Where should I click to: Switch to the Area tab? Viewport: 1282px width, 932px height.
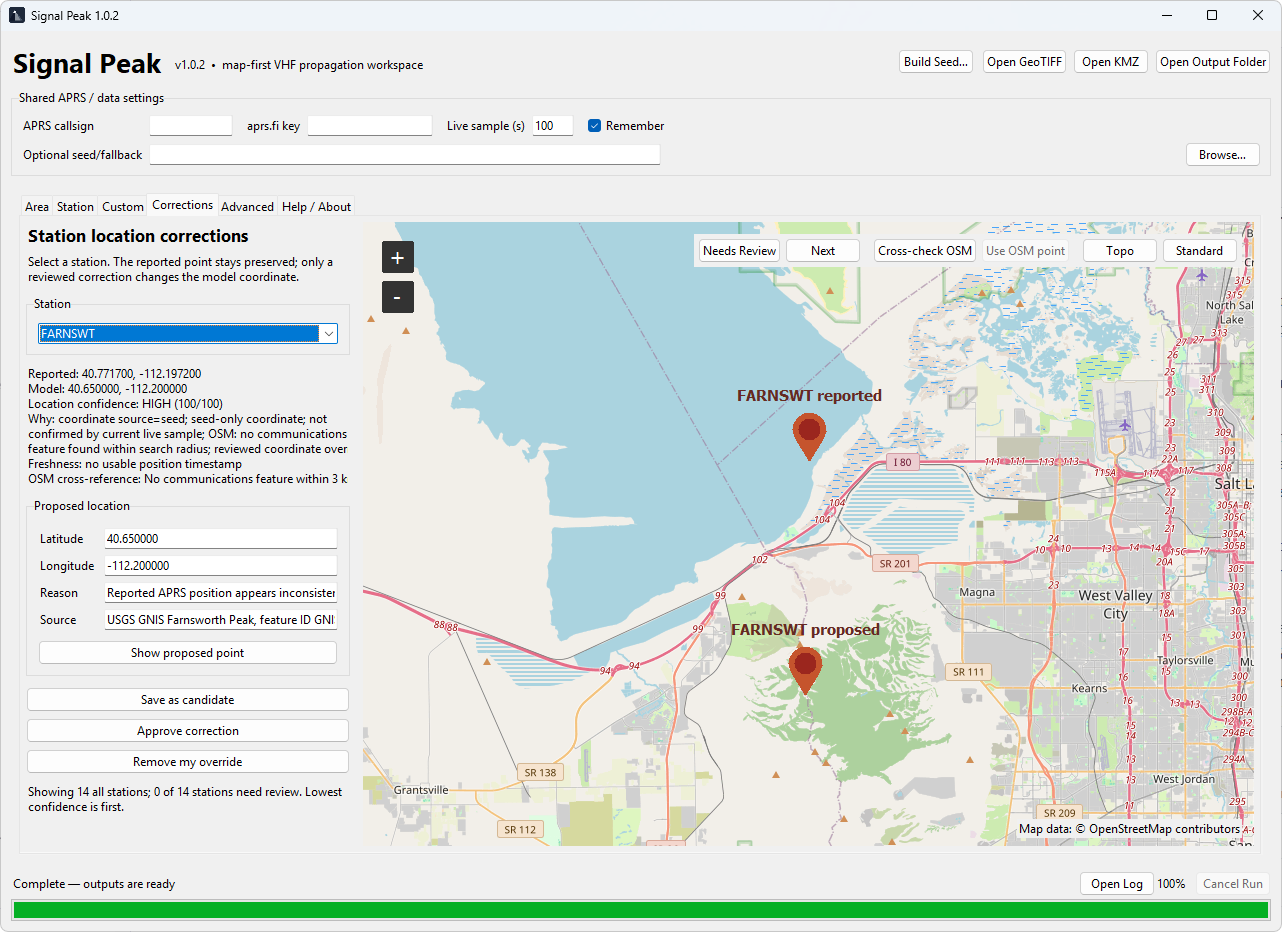pos(37,207)
